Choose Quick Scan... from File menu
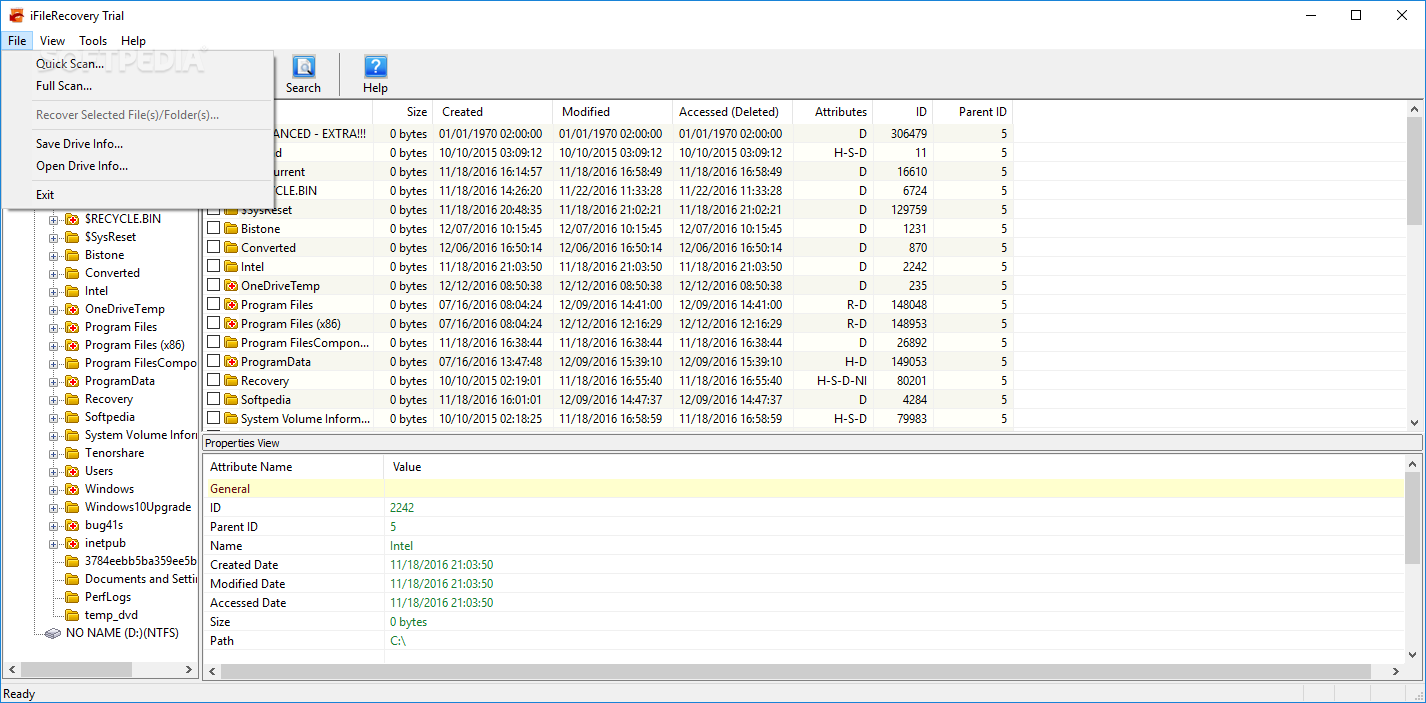This screenshot has width=1426, height=703. 138,64
